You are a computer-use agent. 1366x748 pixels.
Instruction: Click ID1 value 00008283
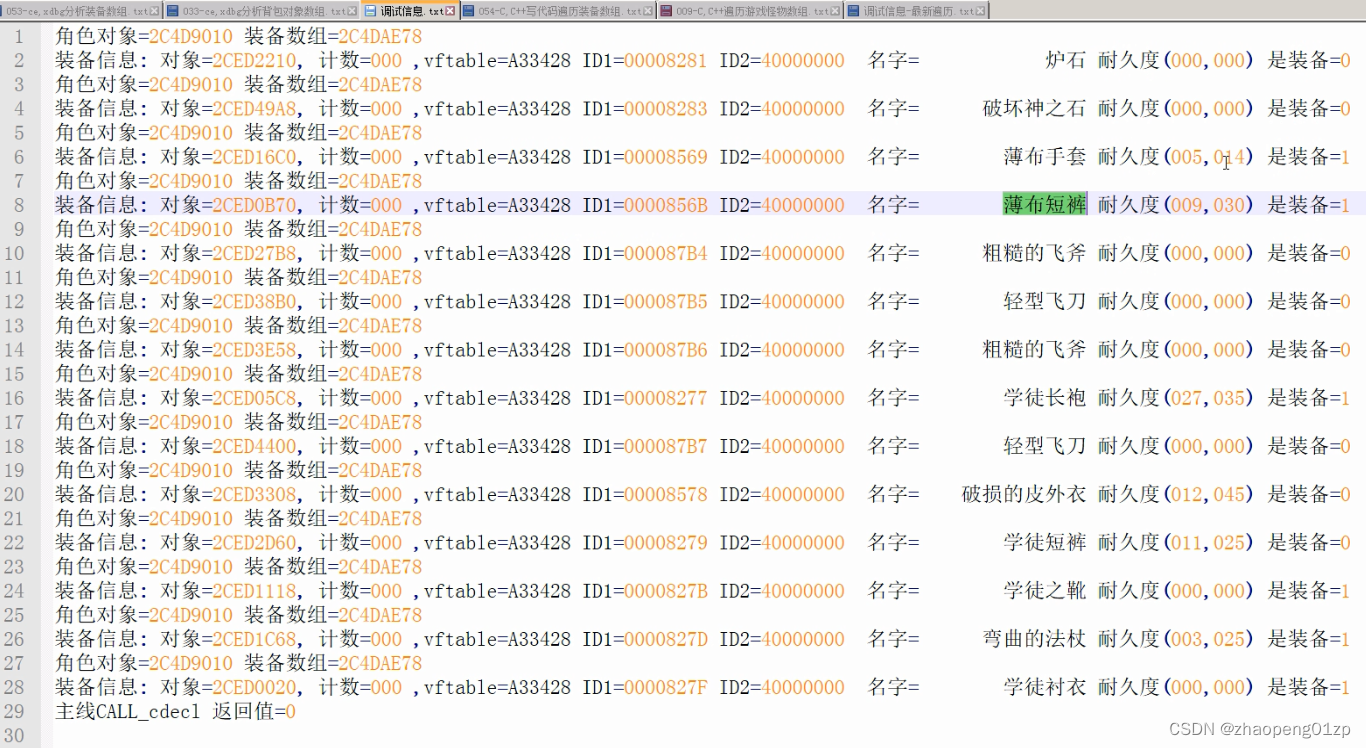click(665, 108)
